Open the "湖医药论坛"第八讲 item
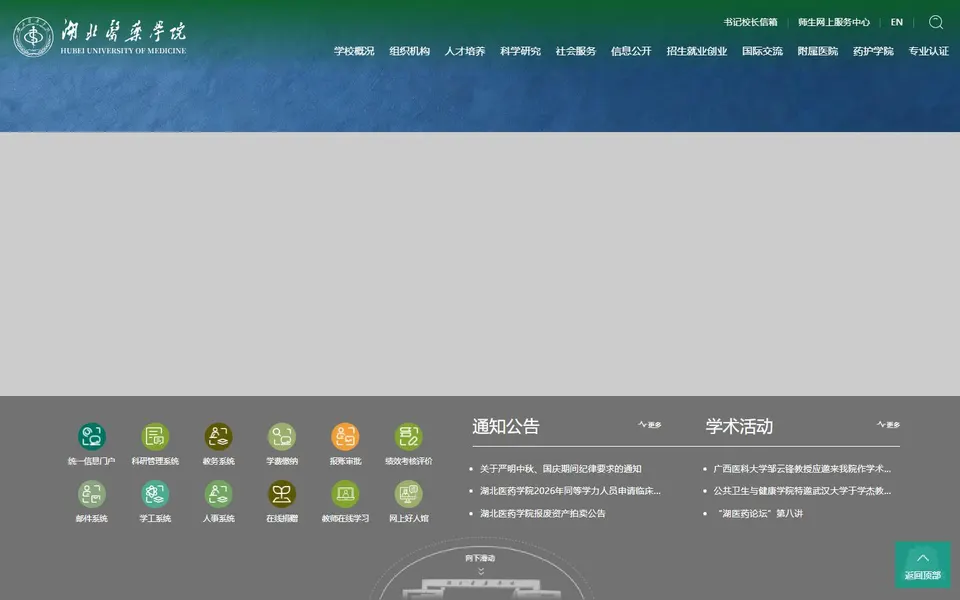The width and height of the screenshot is (960, 600). pyautogui.click(x=760, y=514)
